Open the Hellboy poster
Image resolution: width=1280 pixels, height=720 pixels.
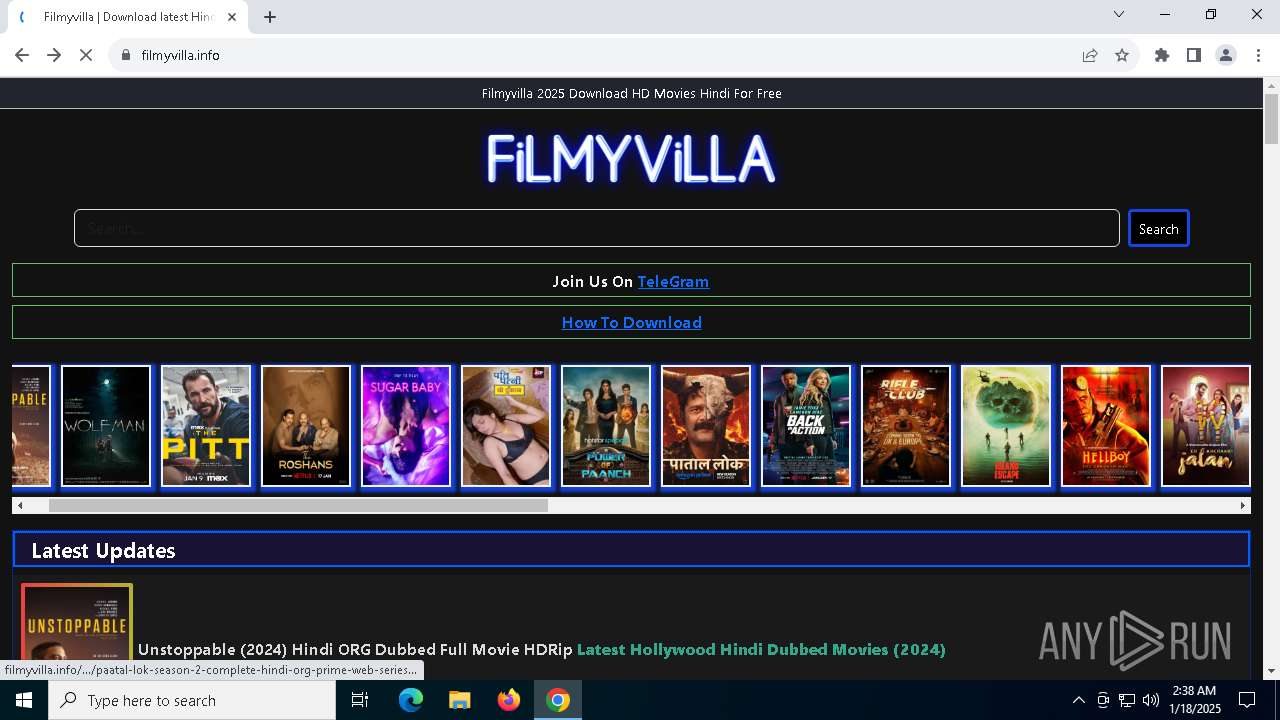[1106, 426]
